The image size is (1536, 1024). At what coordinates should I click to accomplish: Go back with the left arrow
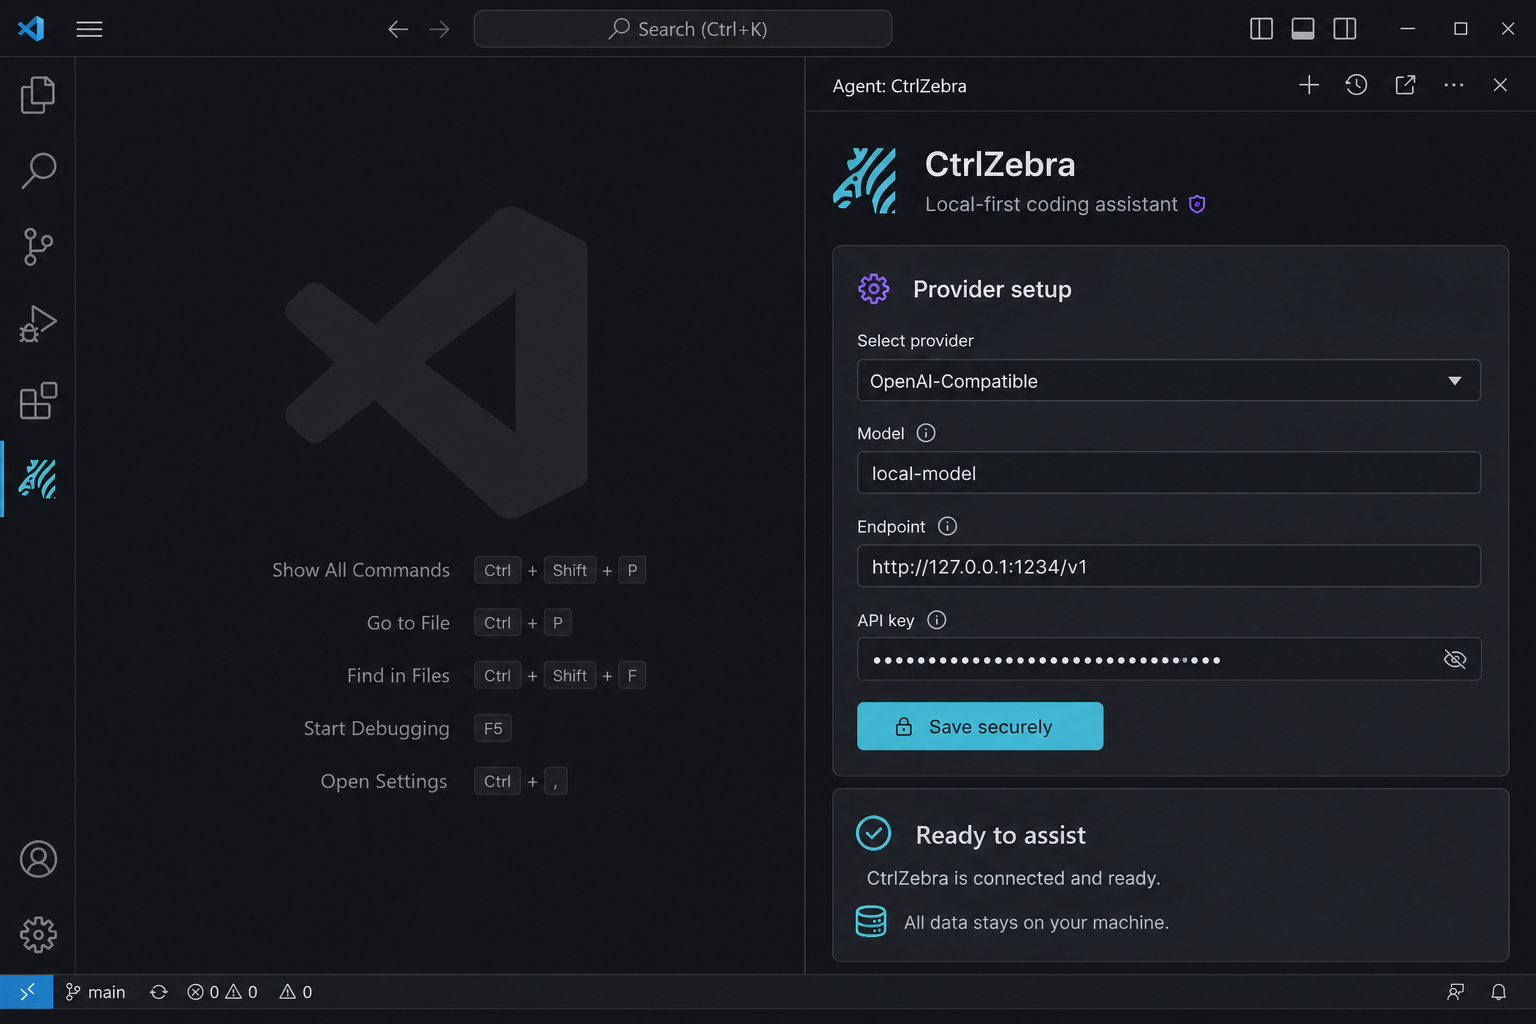coord(398,29)
